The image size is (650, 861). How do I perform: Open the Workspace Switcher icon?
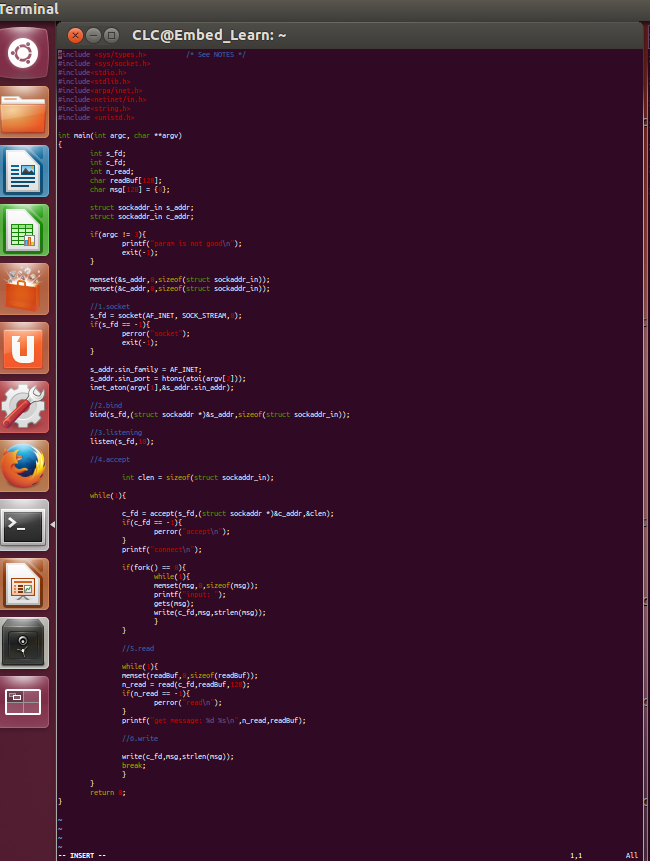click(24, 702)
